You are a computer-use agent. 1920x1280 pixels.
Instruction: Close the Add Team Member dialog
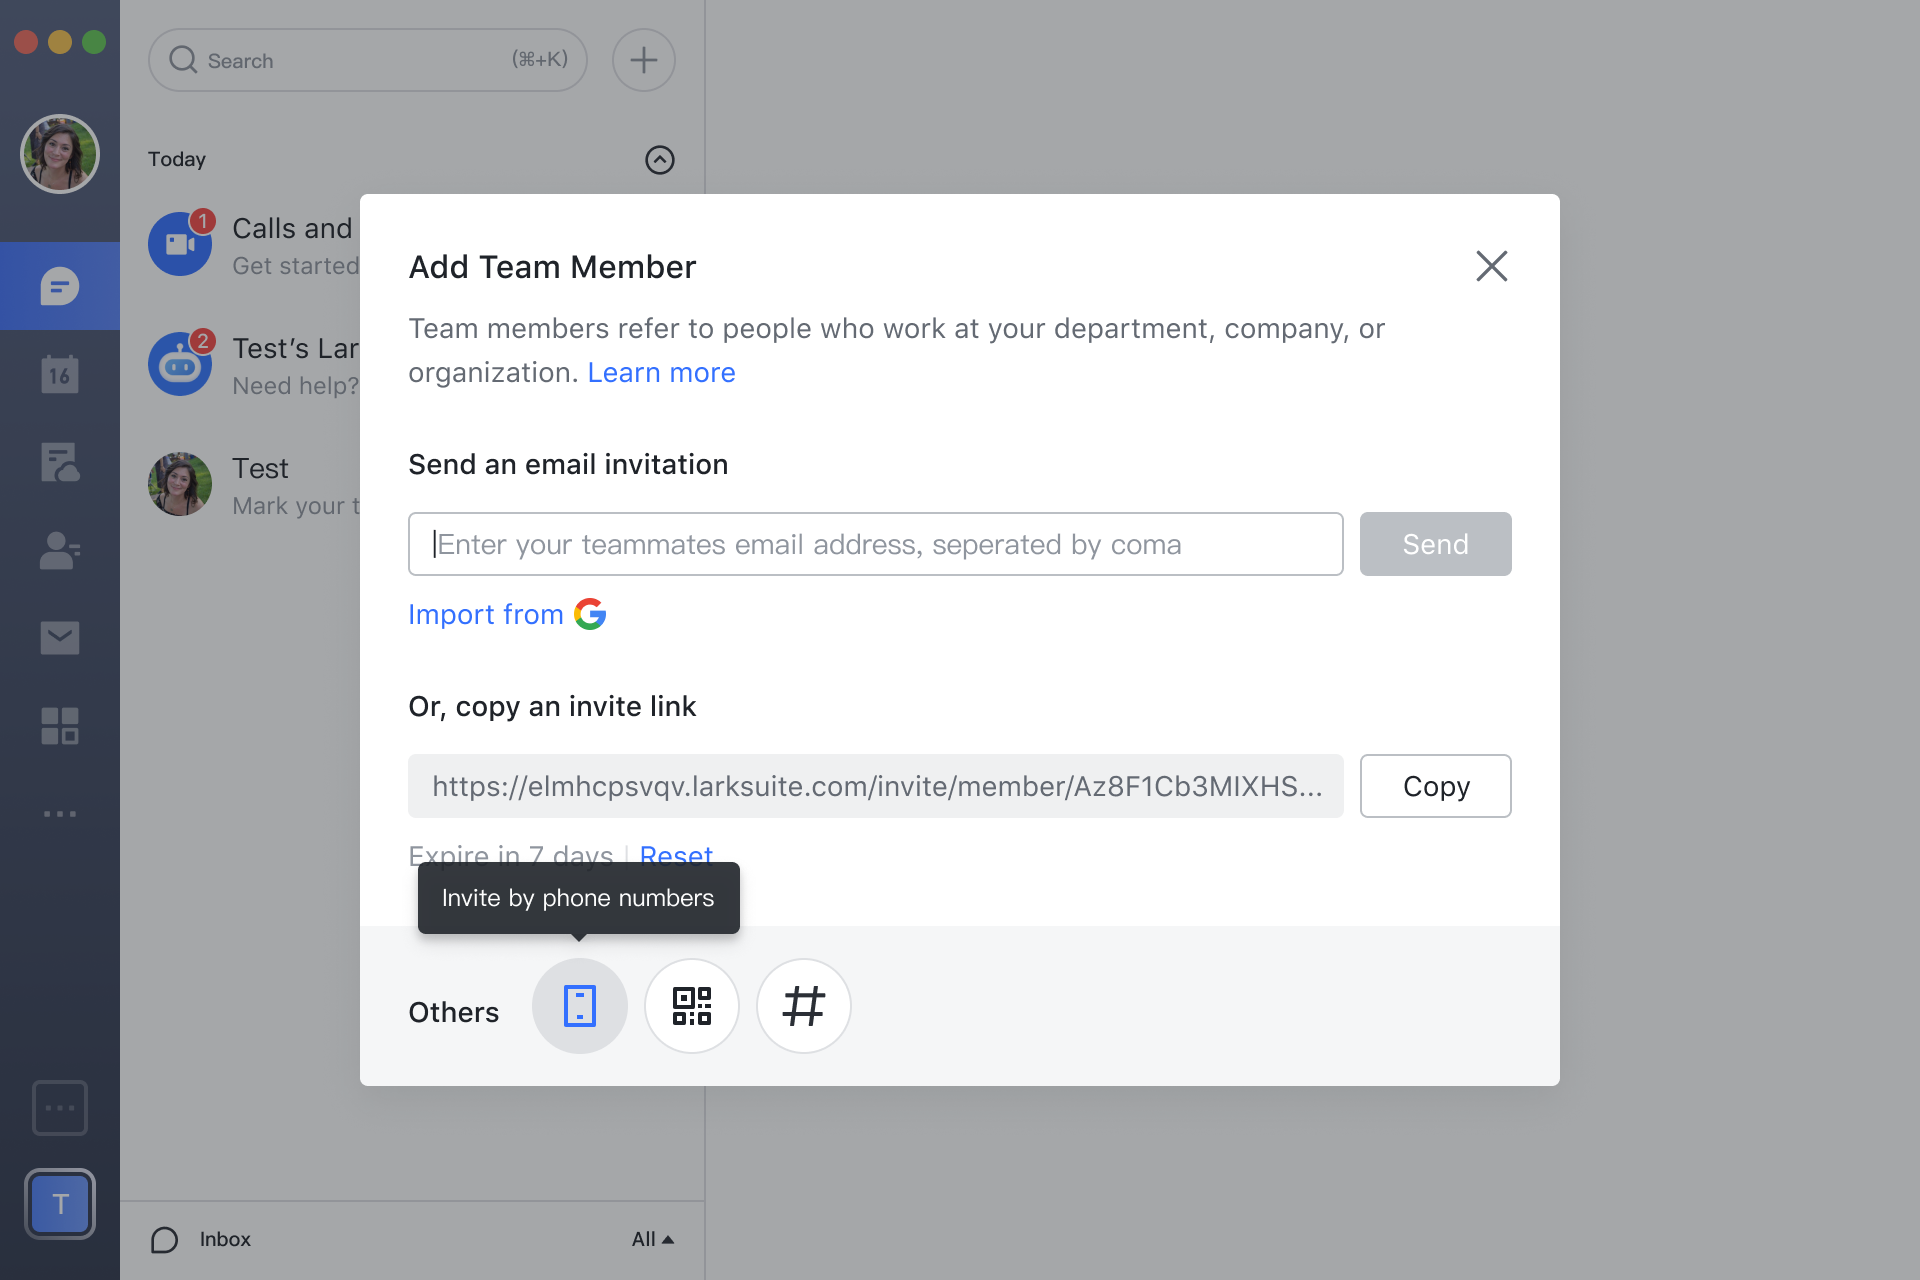(x=1492, y=266)
